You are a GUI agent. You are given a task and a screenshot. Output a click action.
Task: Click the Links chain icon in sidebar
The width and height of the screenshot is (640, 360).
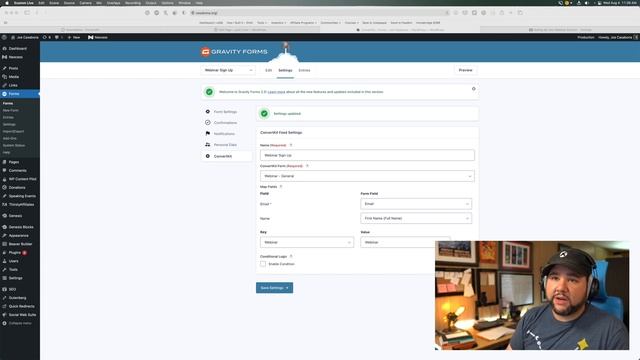tap(4, 85)
